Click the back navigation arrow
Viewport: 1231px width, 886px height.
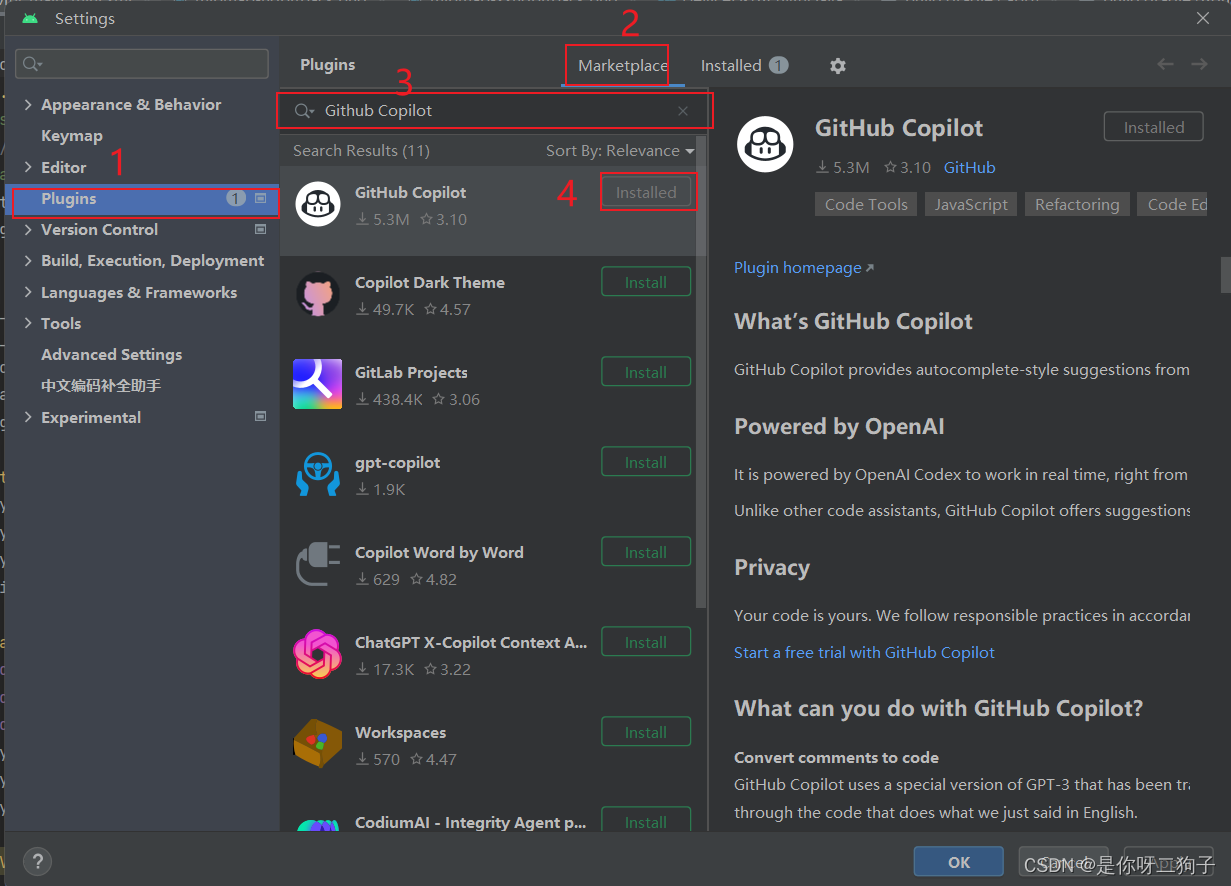[1165, 63]
